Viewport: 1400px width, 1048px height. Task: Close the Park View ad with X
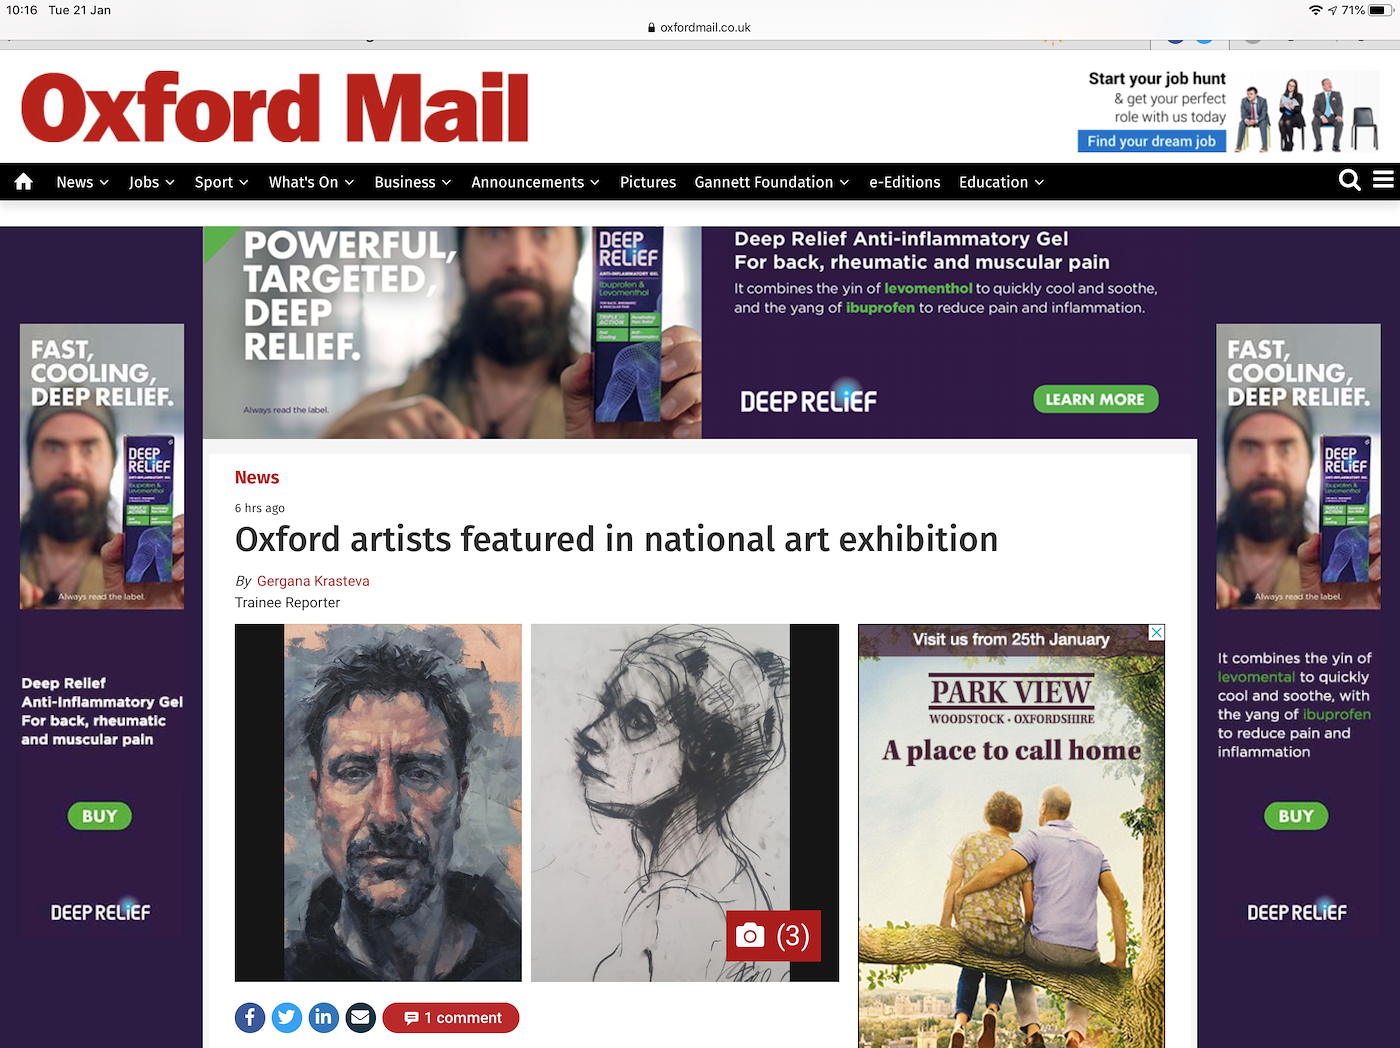[x=1156, y=633]
